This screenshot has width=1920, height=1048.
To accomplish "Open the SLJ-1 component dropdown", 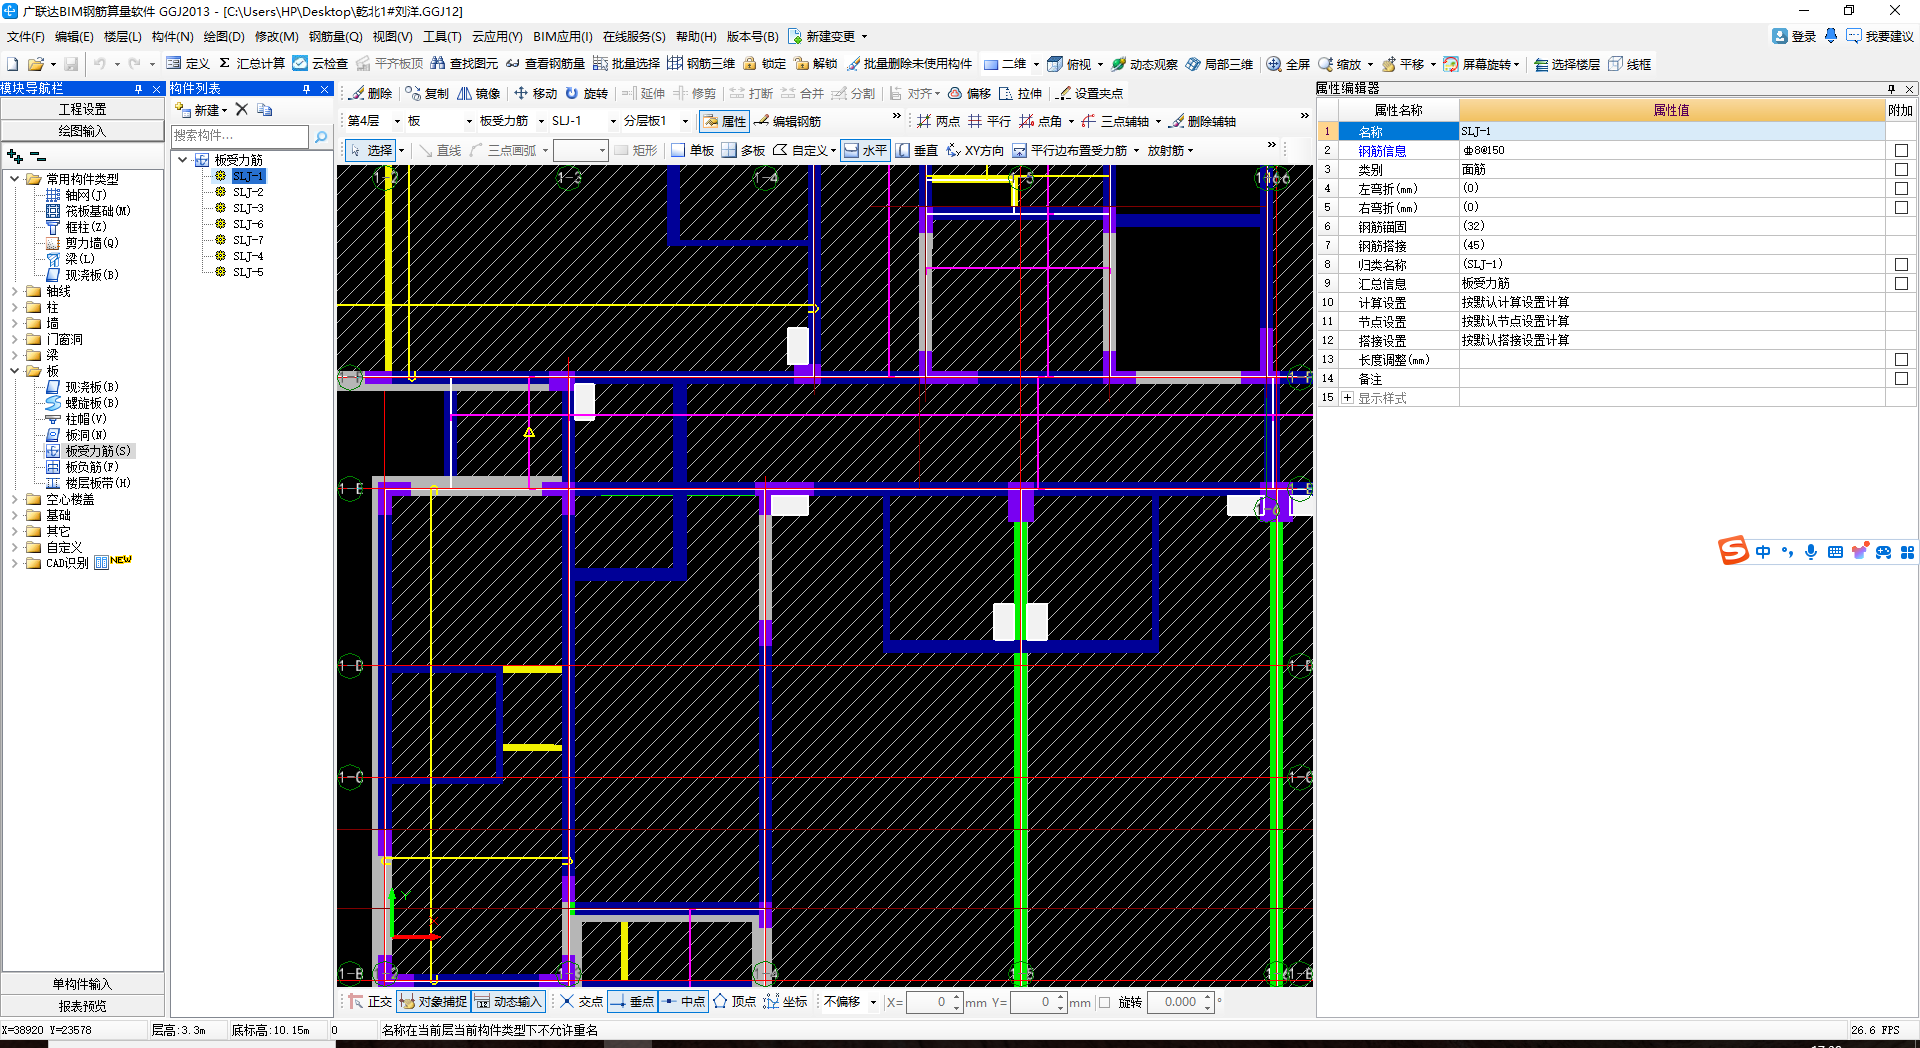I will click(613, 121).
